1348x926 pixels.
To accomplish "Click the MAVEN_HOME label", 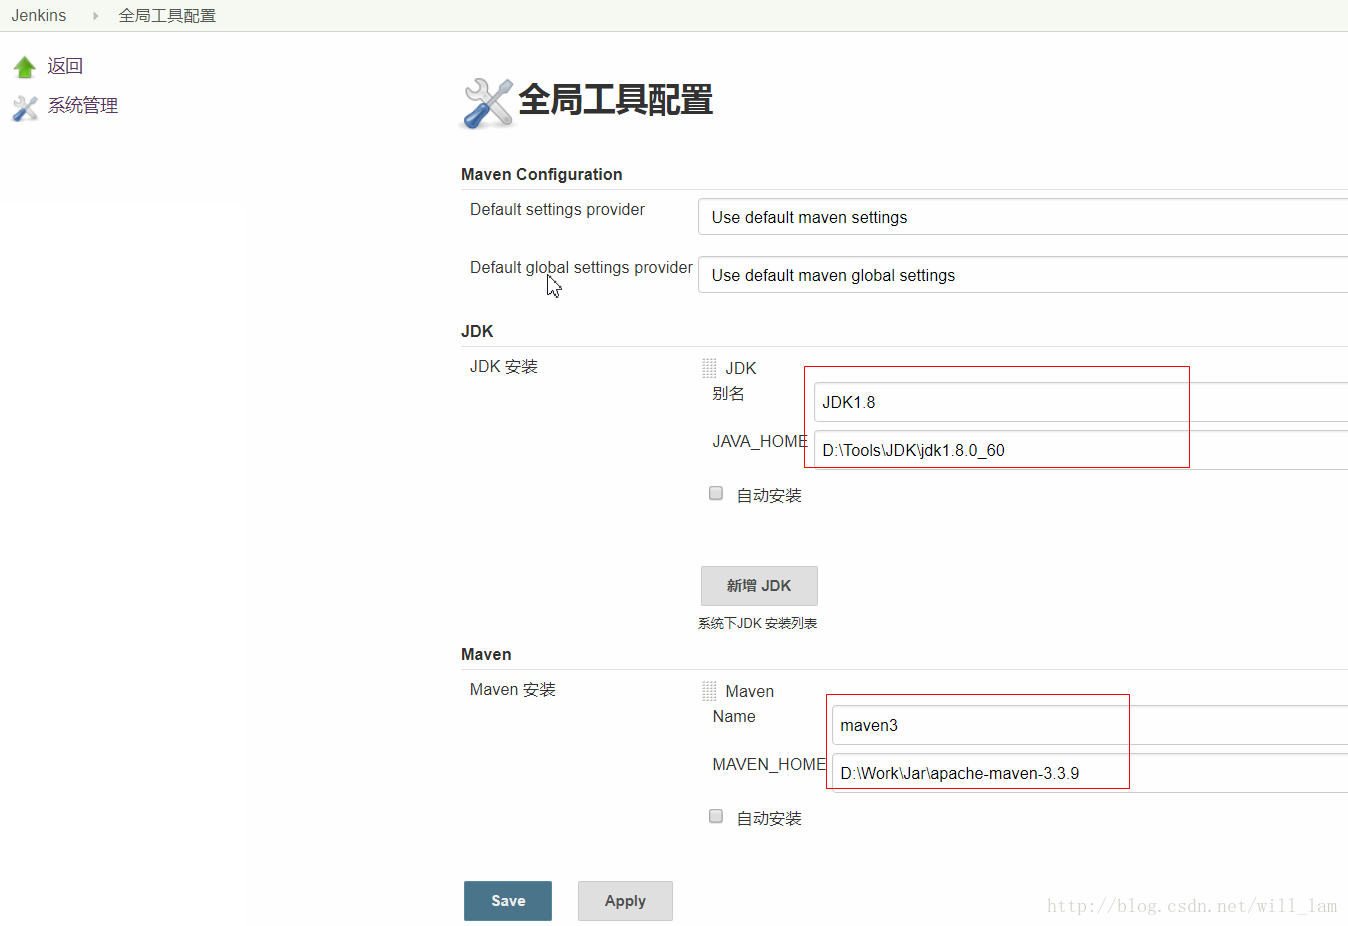I will 769,764.
